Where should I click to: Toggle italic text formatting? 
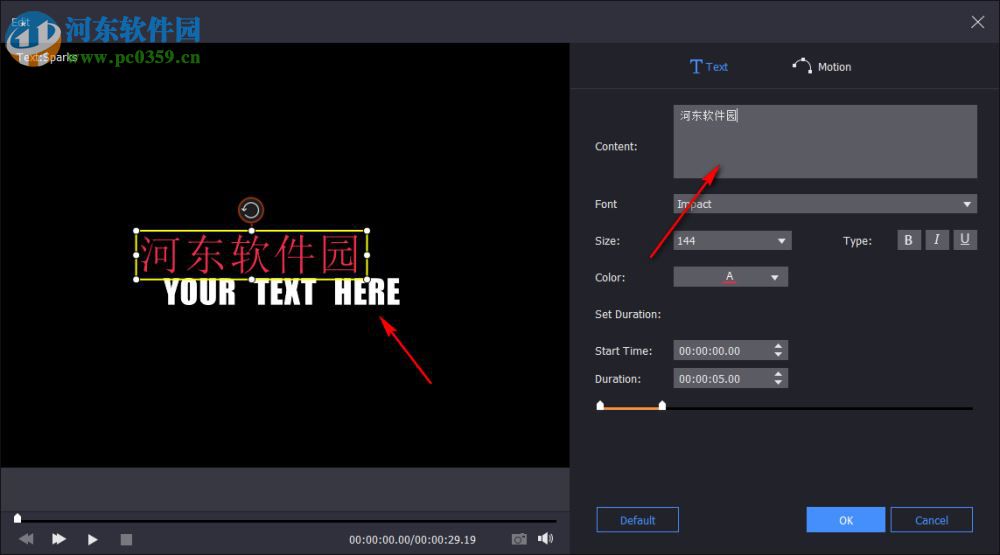(x=937, y=240)
